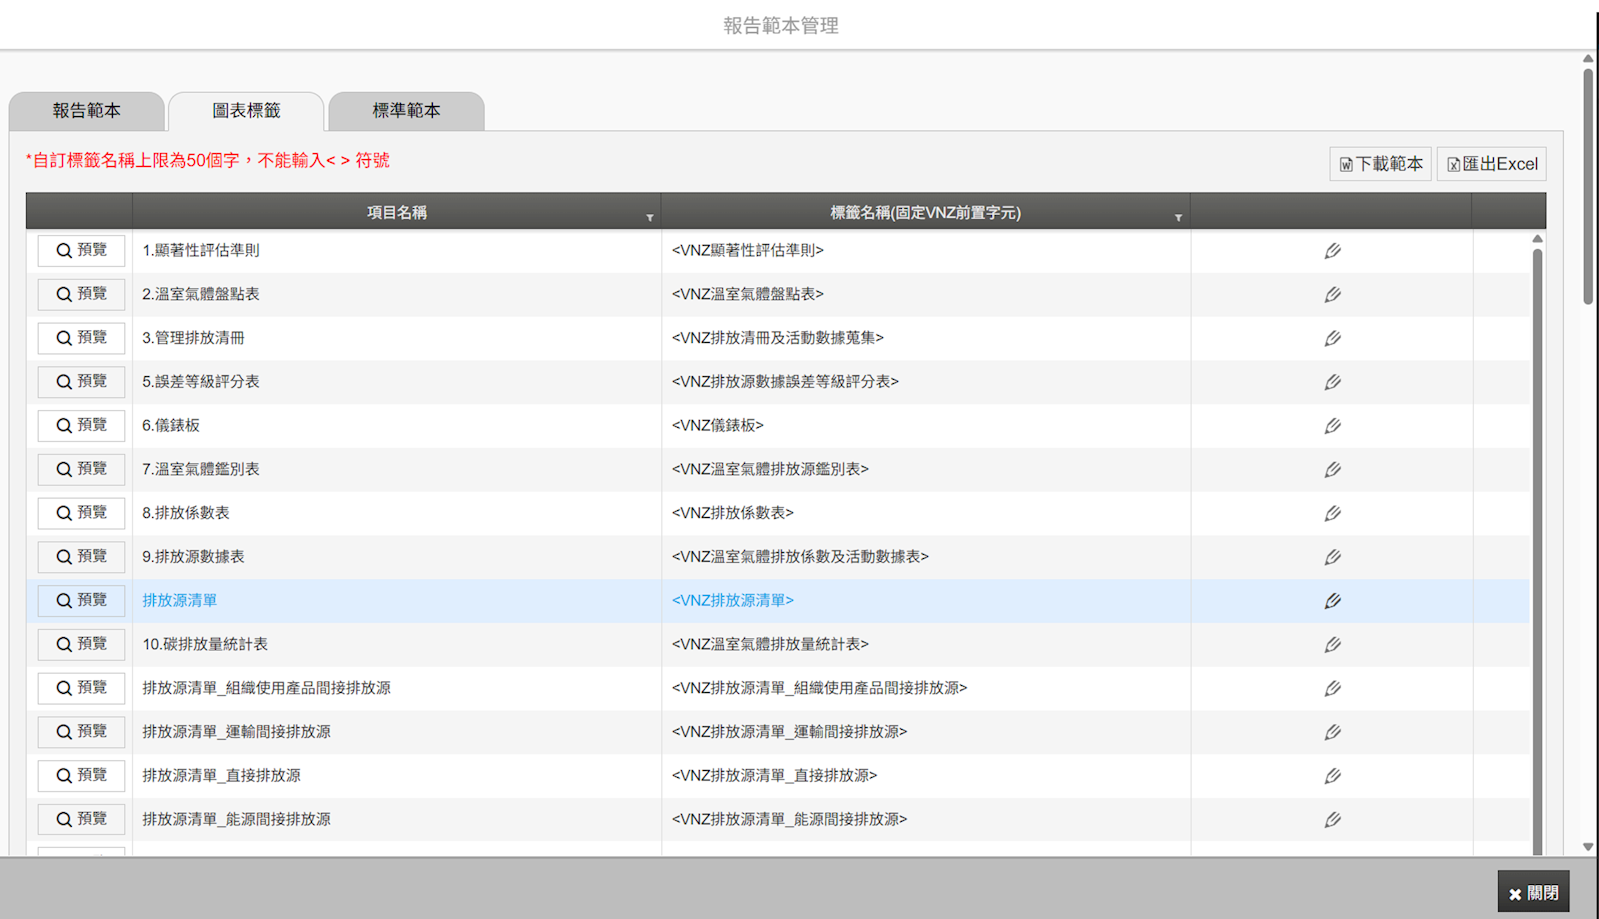Viewport: 1599px width, 919px height.
Task: Click the 關閉 button at bottom
Action: [x=1533, y=892]
